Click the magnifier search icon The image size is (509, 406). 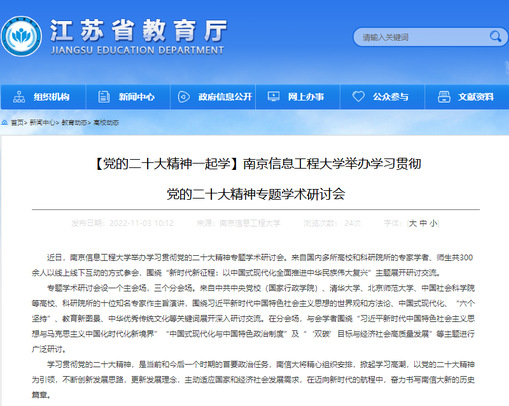tap(495, 36)
